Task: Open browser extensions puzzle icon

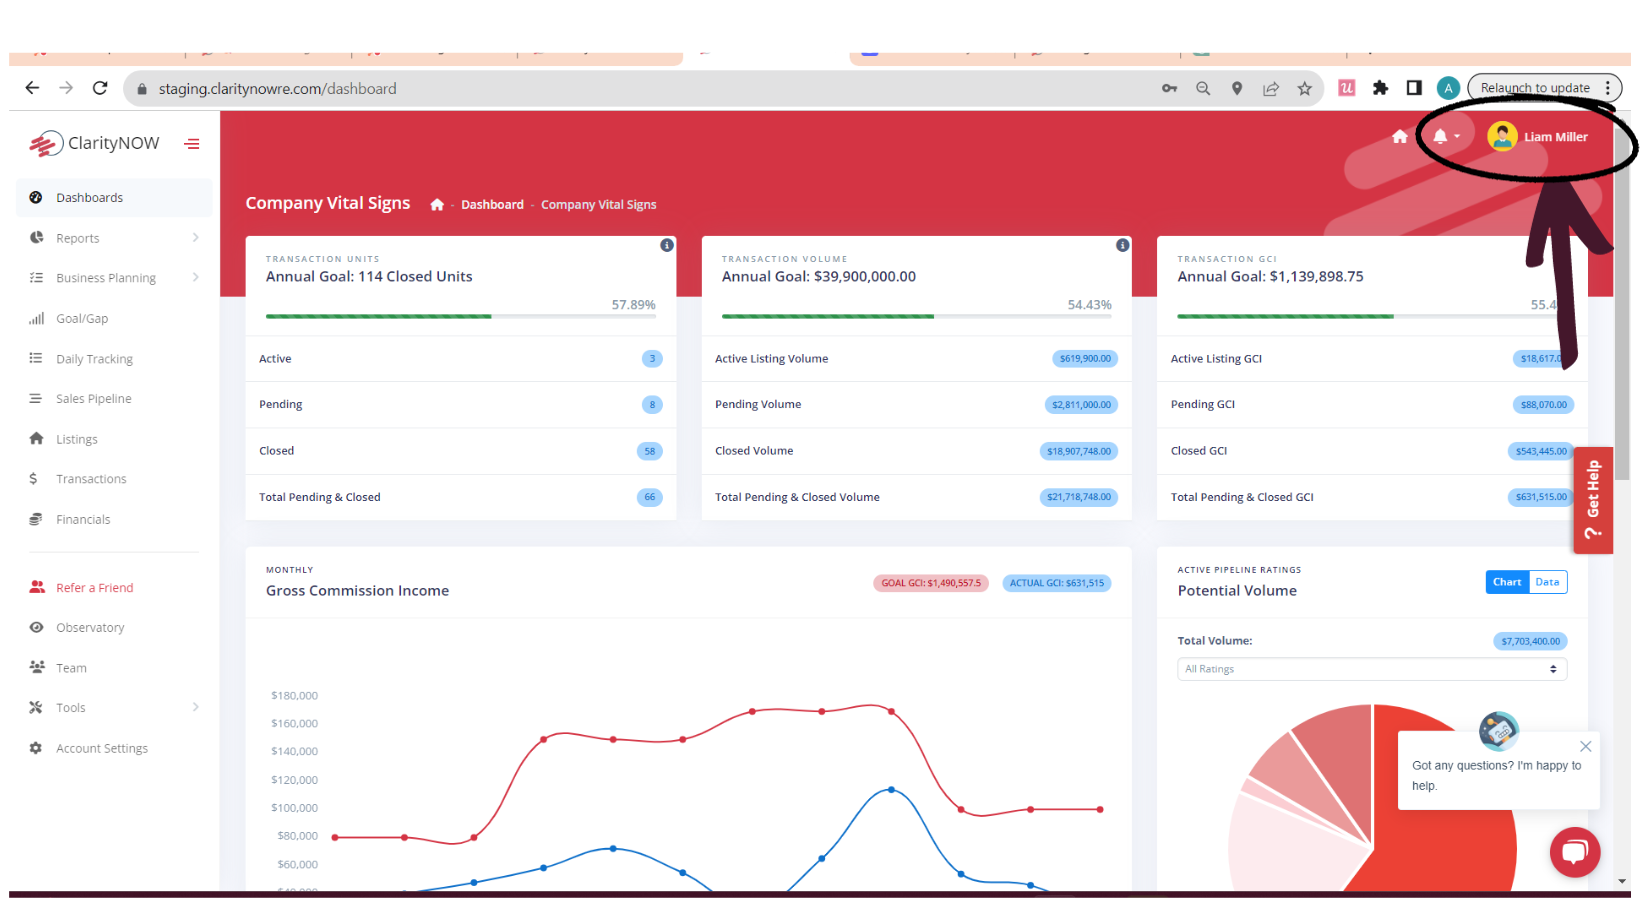Action: pyautogui.click(x=1380, y=88)
